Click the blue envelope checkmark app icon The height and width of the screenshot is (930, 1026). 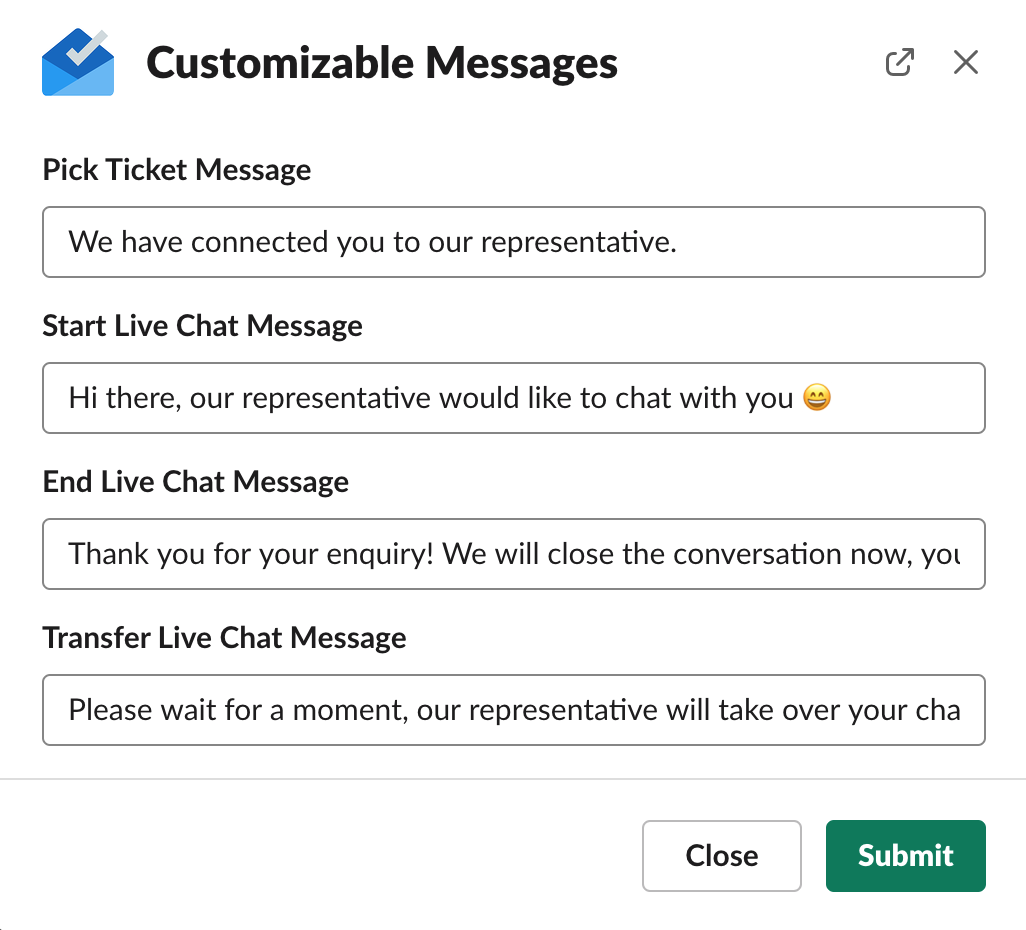(x=78, y=62)
